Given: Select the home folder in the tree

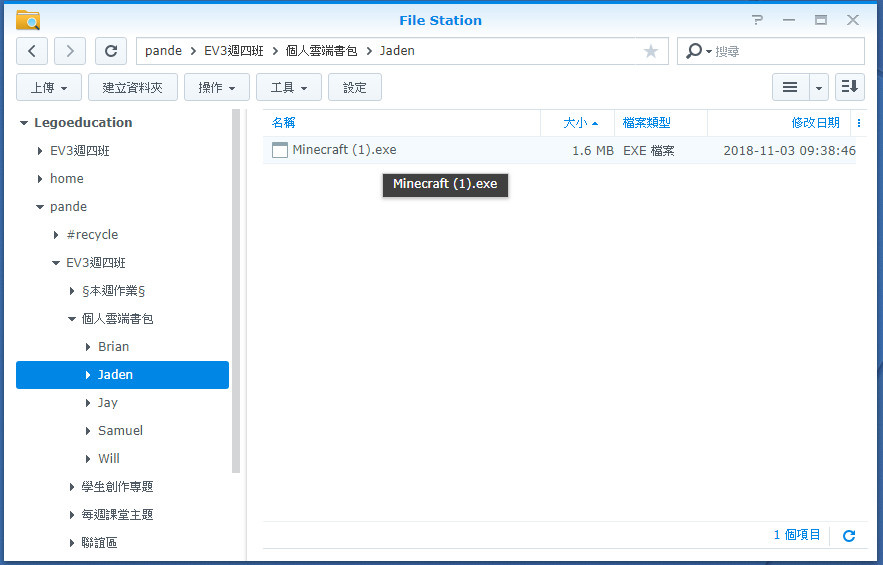Looking at the screenshot, I should 66,179.
